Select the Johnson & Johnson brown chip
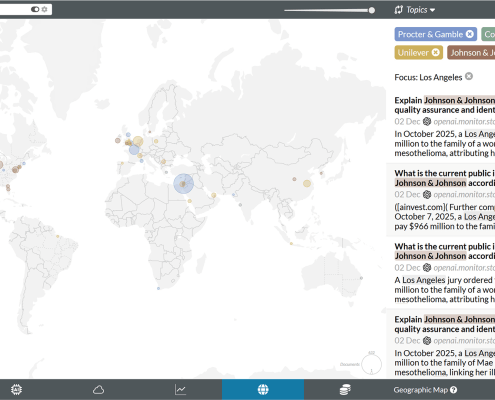495x400 pixels. click(x=471, y=53)
